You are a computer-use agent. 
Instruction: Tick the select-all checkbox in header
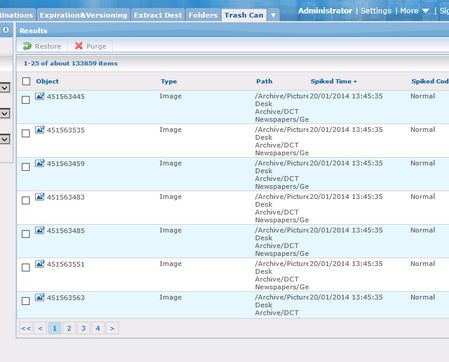pyautogui.click(x=26, y=81)
